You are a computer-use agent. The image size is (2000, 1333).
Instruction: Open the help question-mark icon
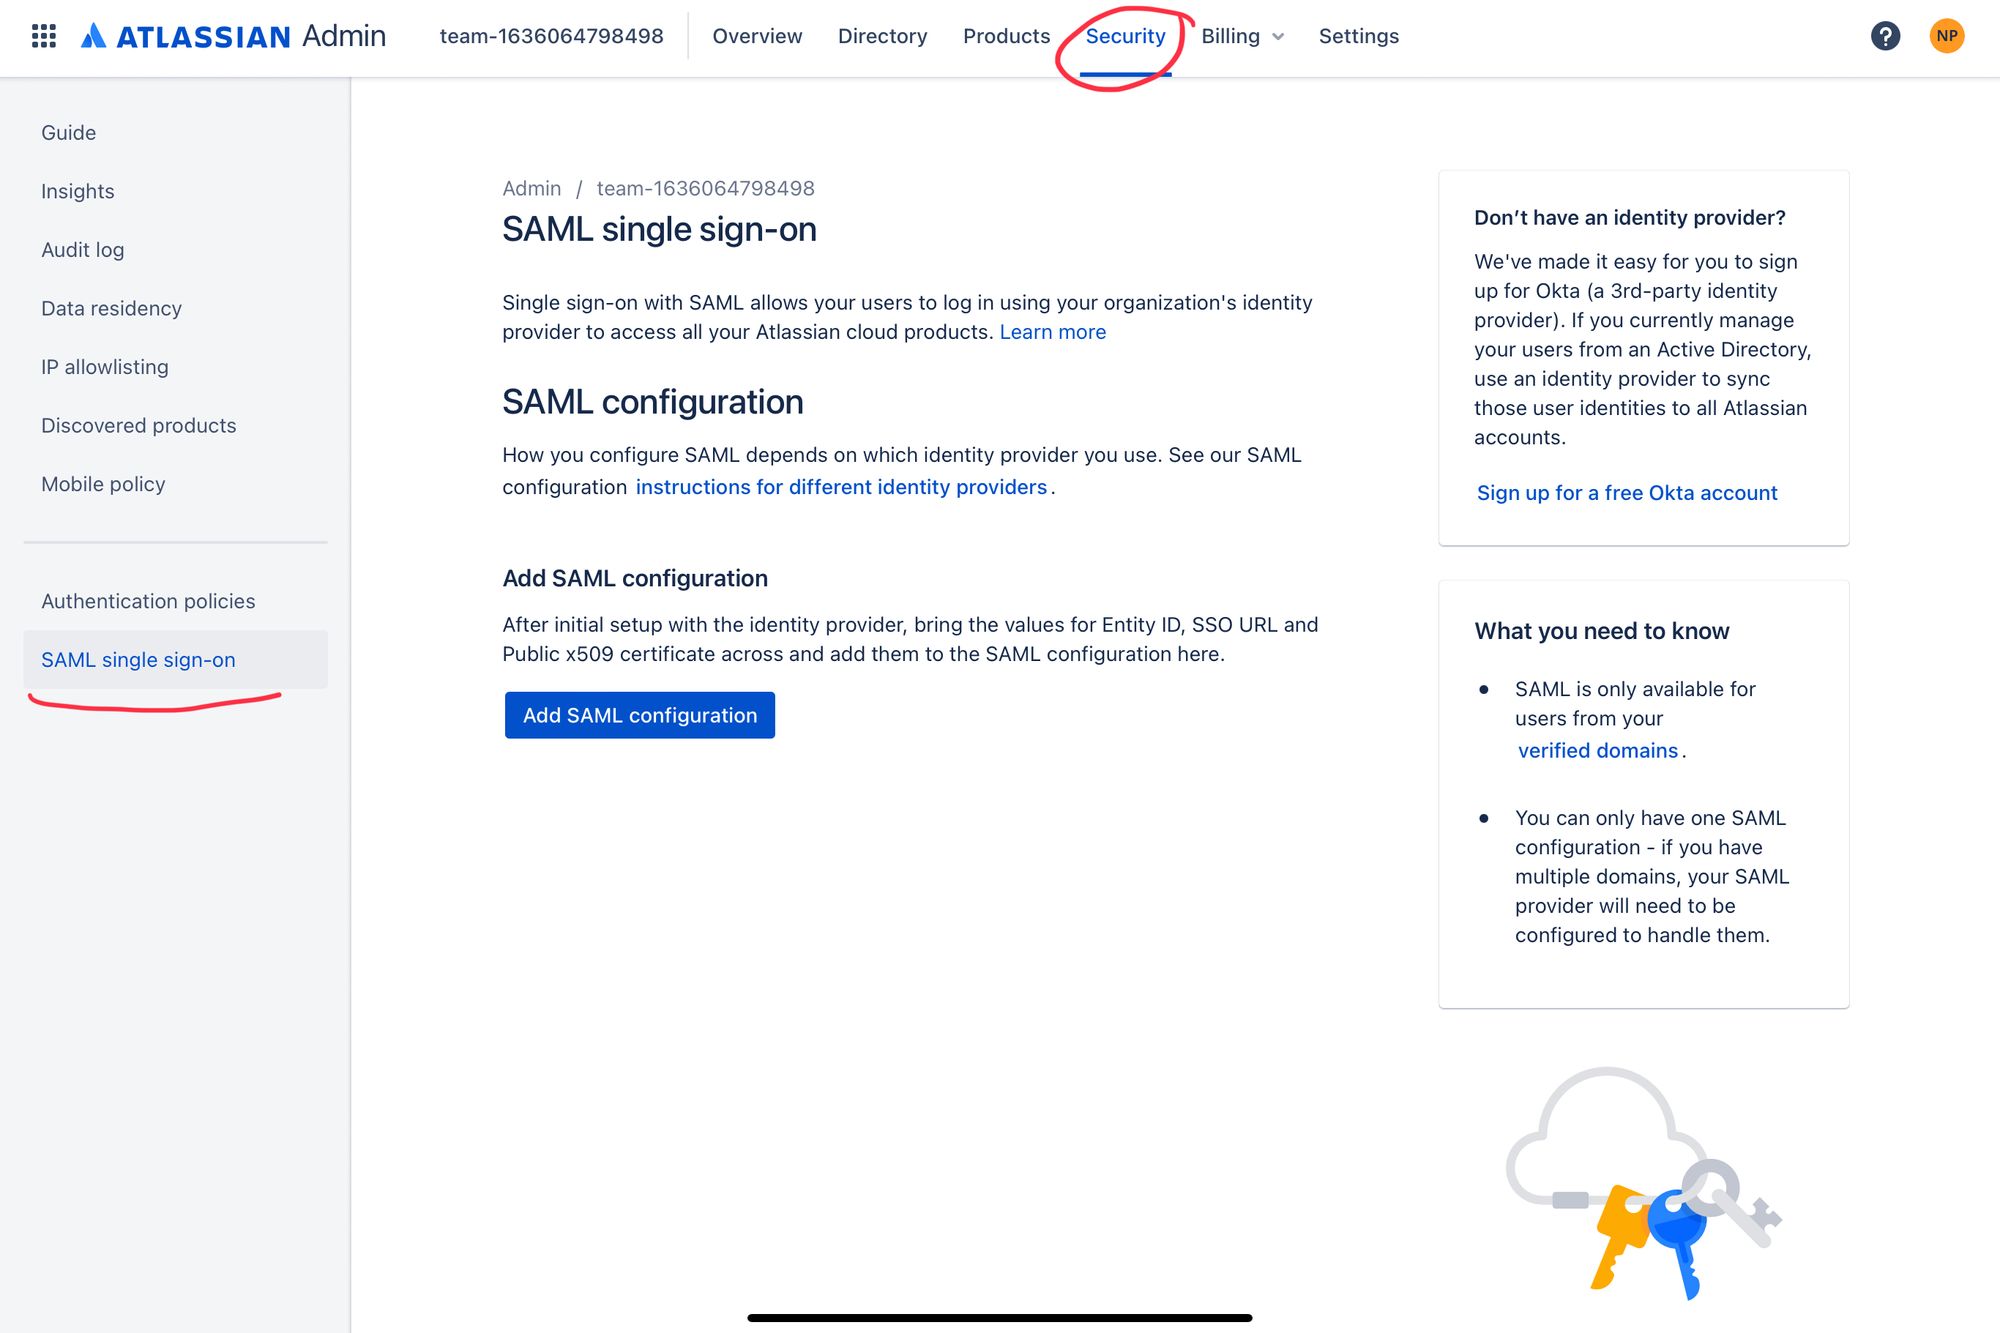pyautogui.click(x=1885, y=36)
